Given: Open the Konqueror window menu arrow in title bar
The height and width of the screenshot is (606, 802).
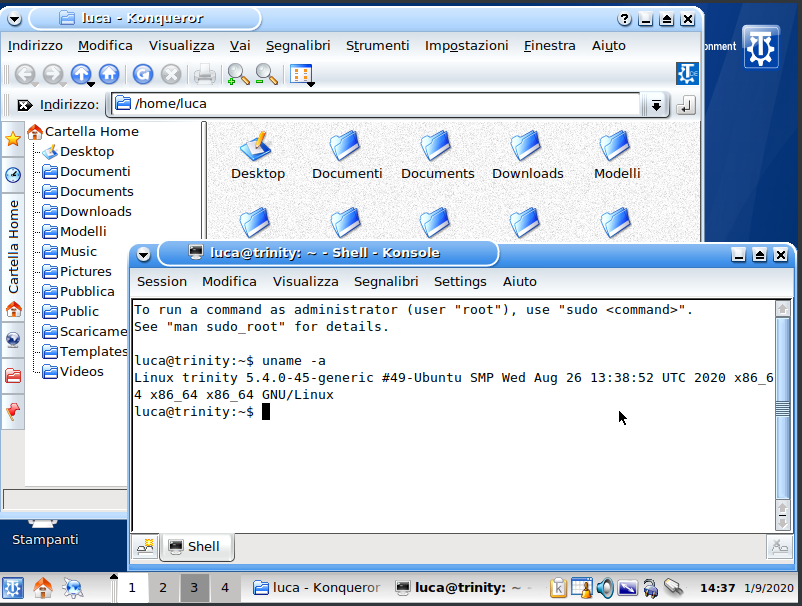Looking at the screenshot, I should tap(14, 19).
